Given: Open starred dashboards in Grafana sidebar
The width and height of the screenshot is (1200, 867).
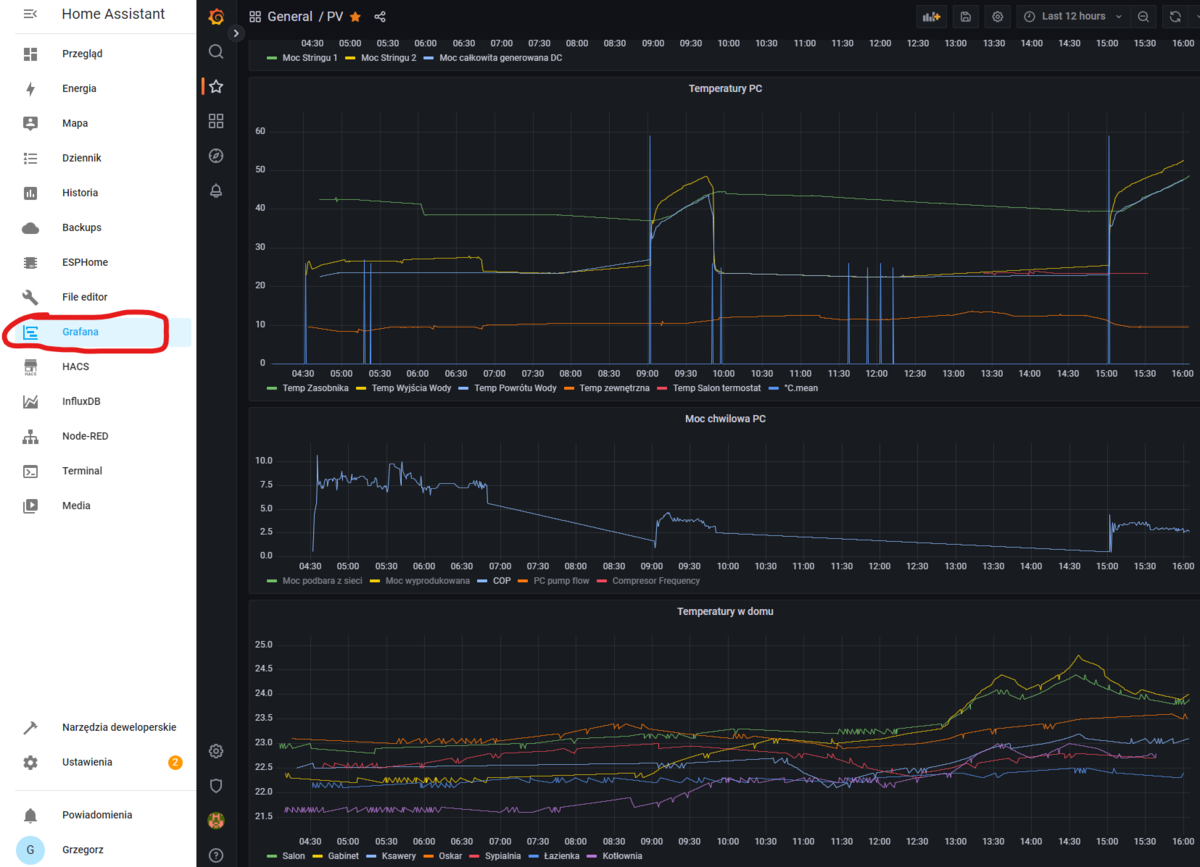Looking at the screenshot, I should click(x=216, y=86).
